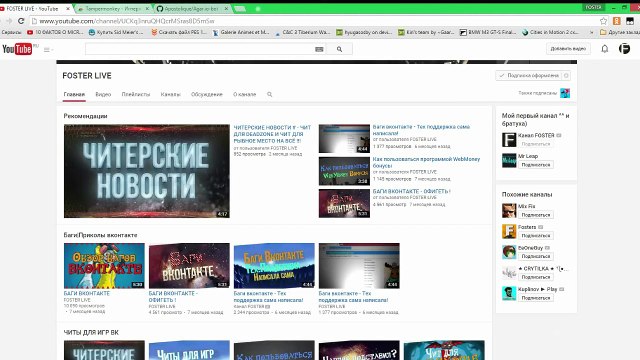Open the account avatar menu

point(624,49)
